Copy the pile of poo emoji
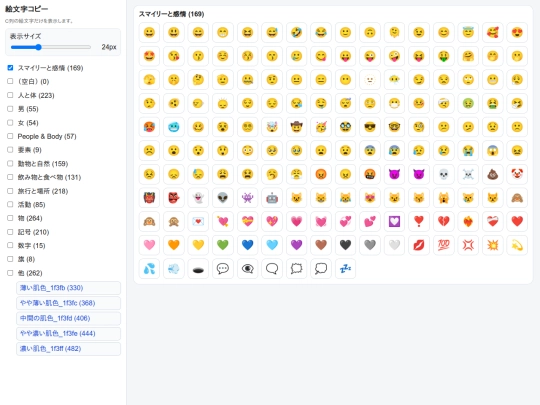Screen dimensions: 540x405 pyautogui.click(x=492, y=174)
